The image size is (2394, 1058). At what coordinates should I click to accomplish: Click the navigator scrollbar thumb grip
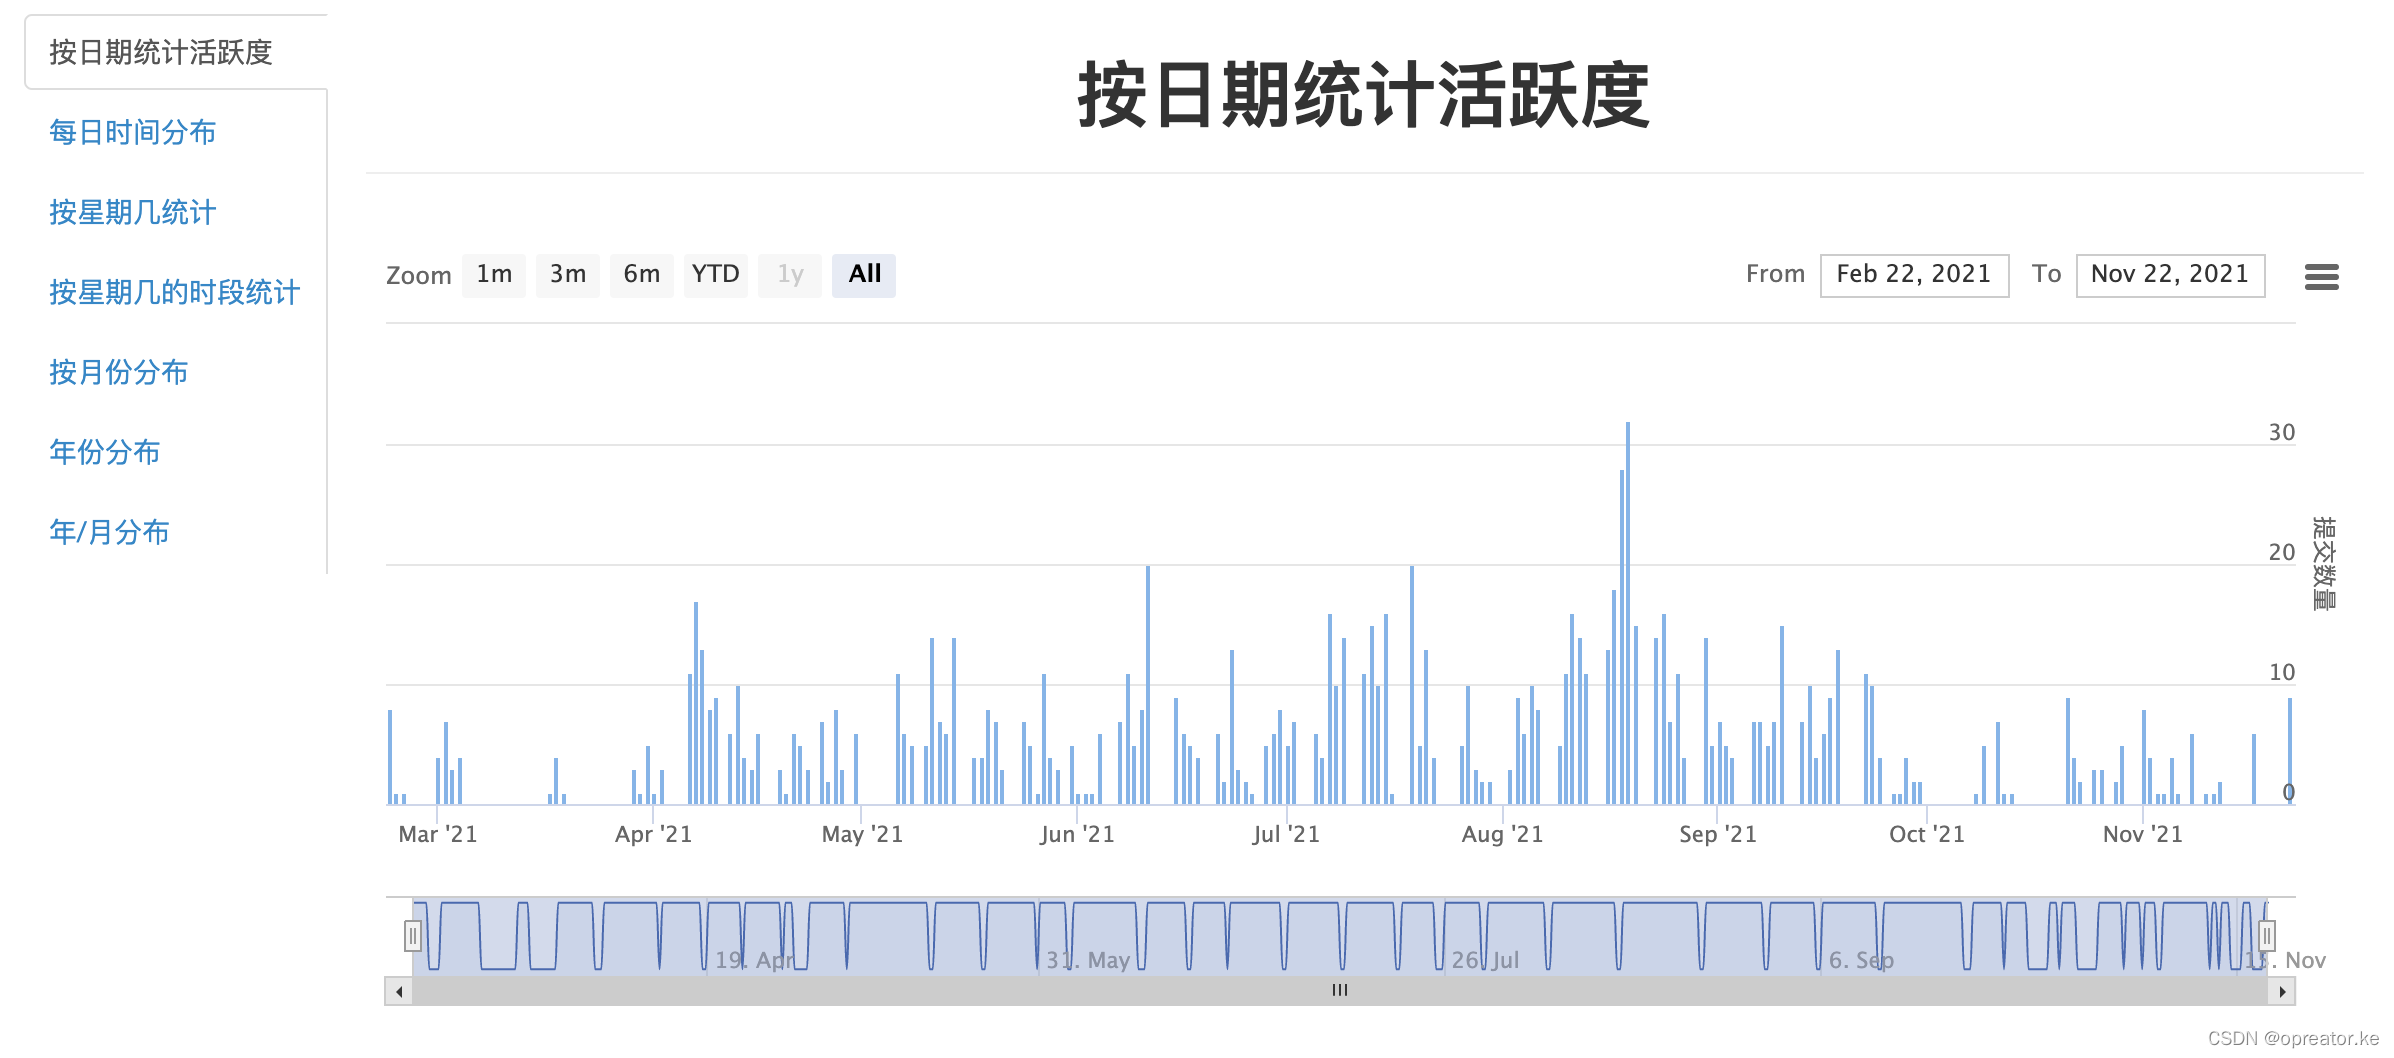(1340, 990)
